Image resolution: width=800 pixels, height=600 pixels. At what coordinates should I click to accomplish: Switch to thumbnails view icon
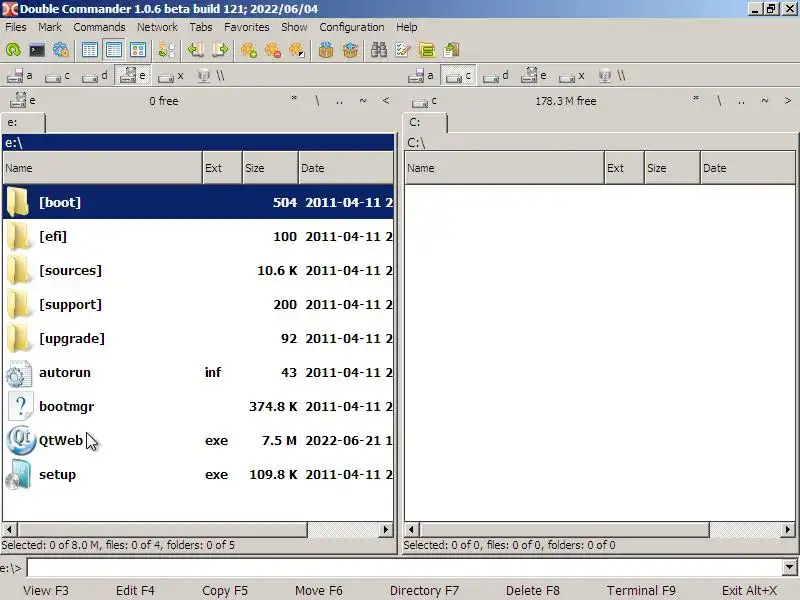tap(138, 50)
